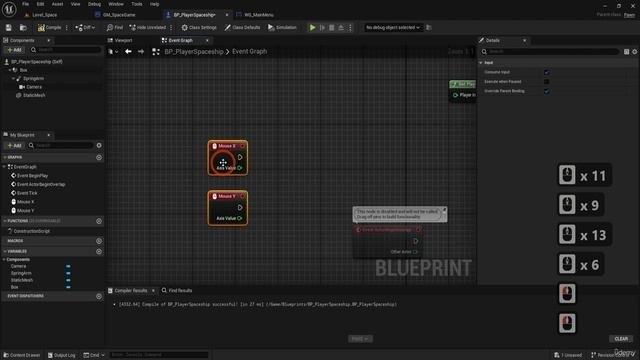Viewport: 640px width, 360px height.
Task: Click the Unreal Engine logo icon
Action: click(9, 9)
